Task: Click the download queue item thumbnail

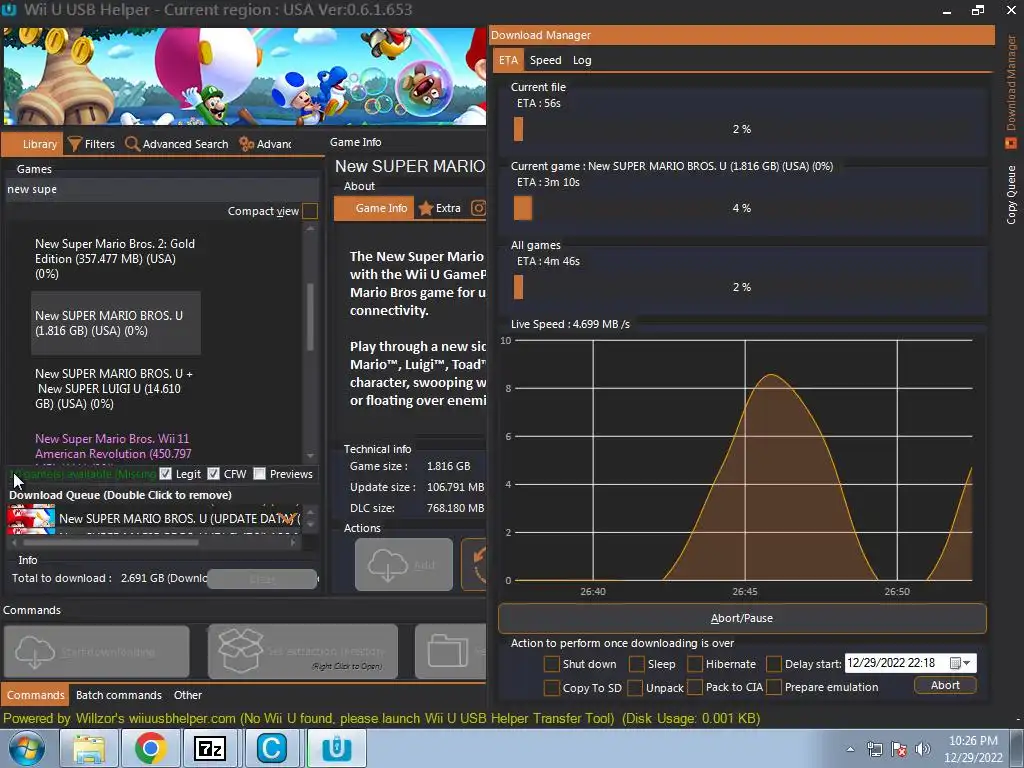Action: [x=31, y=519]
